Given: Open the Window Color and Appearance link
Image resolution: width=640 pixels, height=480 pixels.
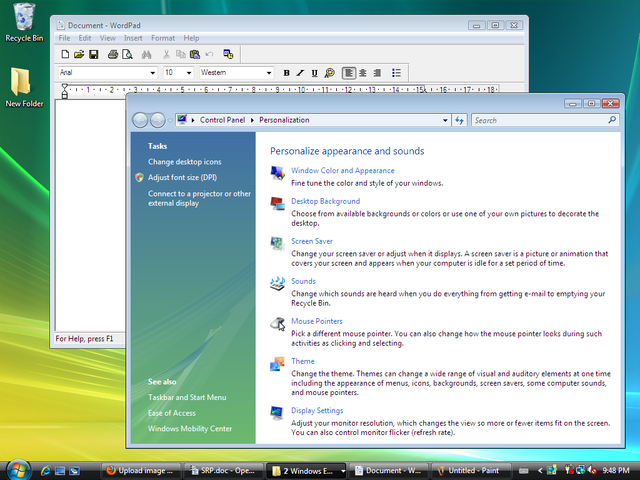Looking at the screenshot, I should [x=343, y=171].
